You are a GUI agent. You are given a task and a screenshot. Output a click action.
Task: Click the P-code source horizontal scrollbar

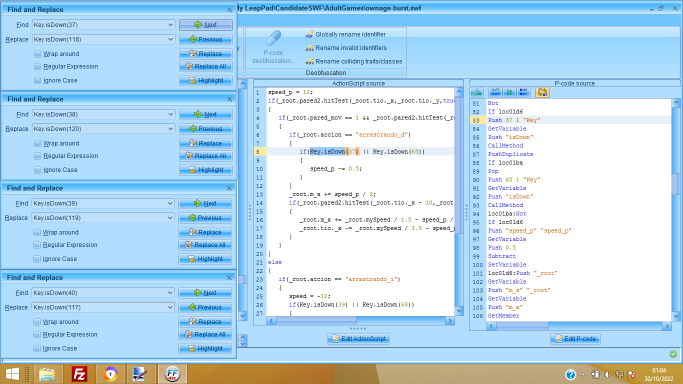click(579, 326)
